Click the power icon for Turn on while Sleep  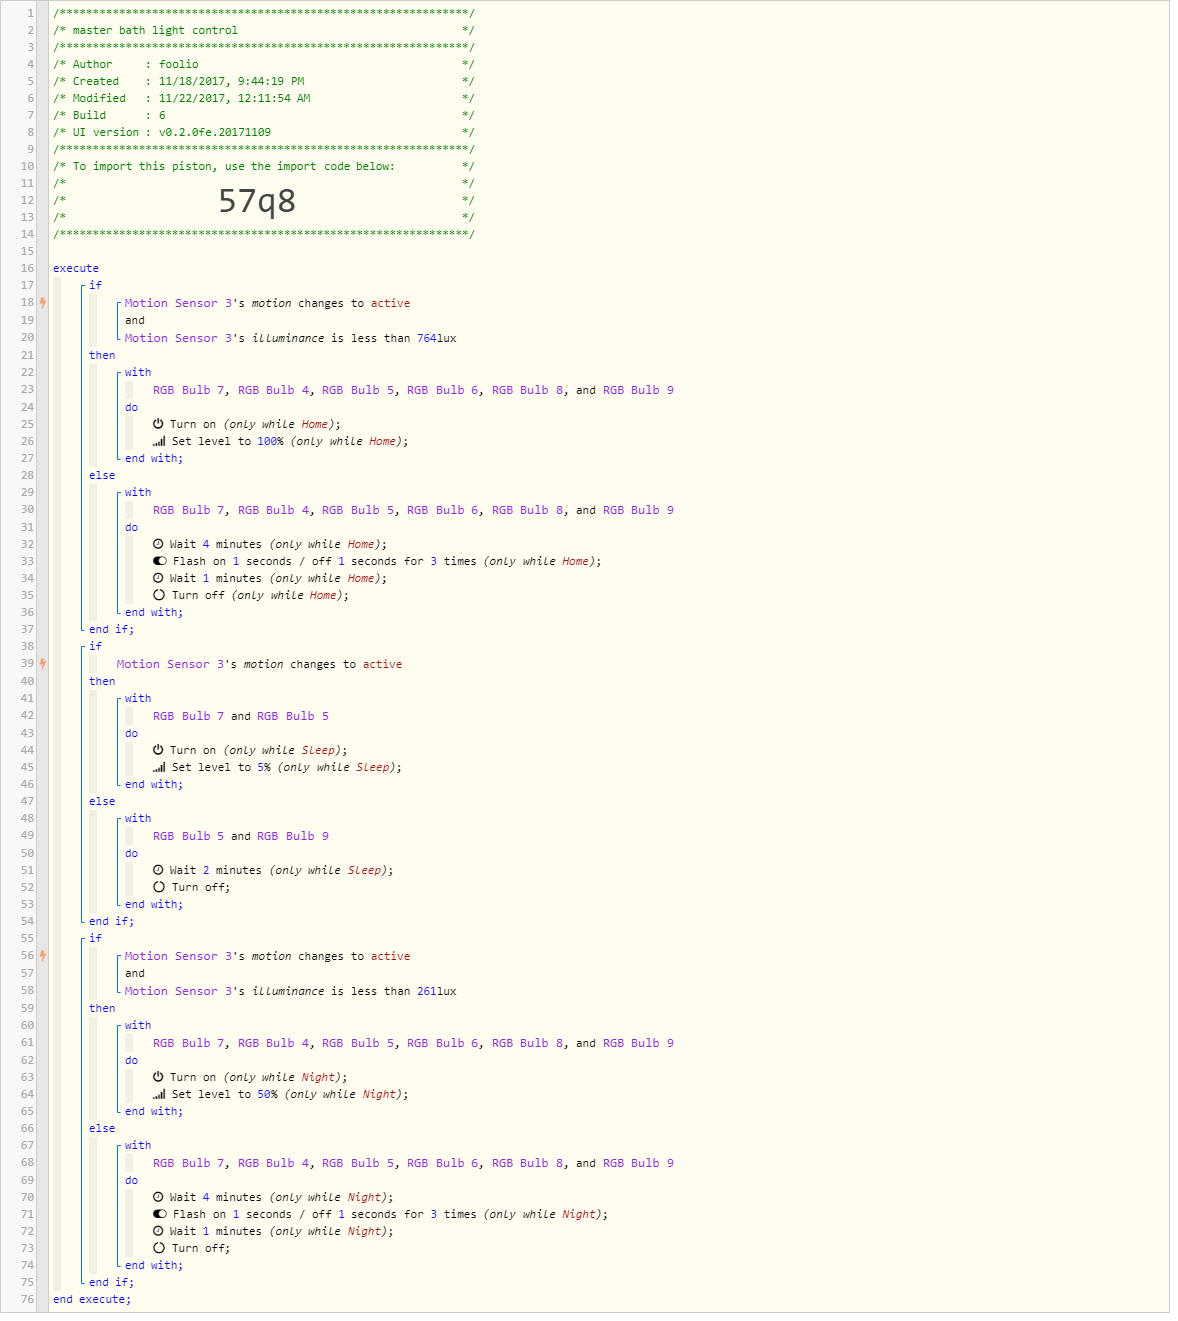coord(158,750)
